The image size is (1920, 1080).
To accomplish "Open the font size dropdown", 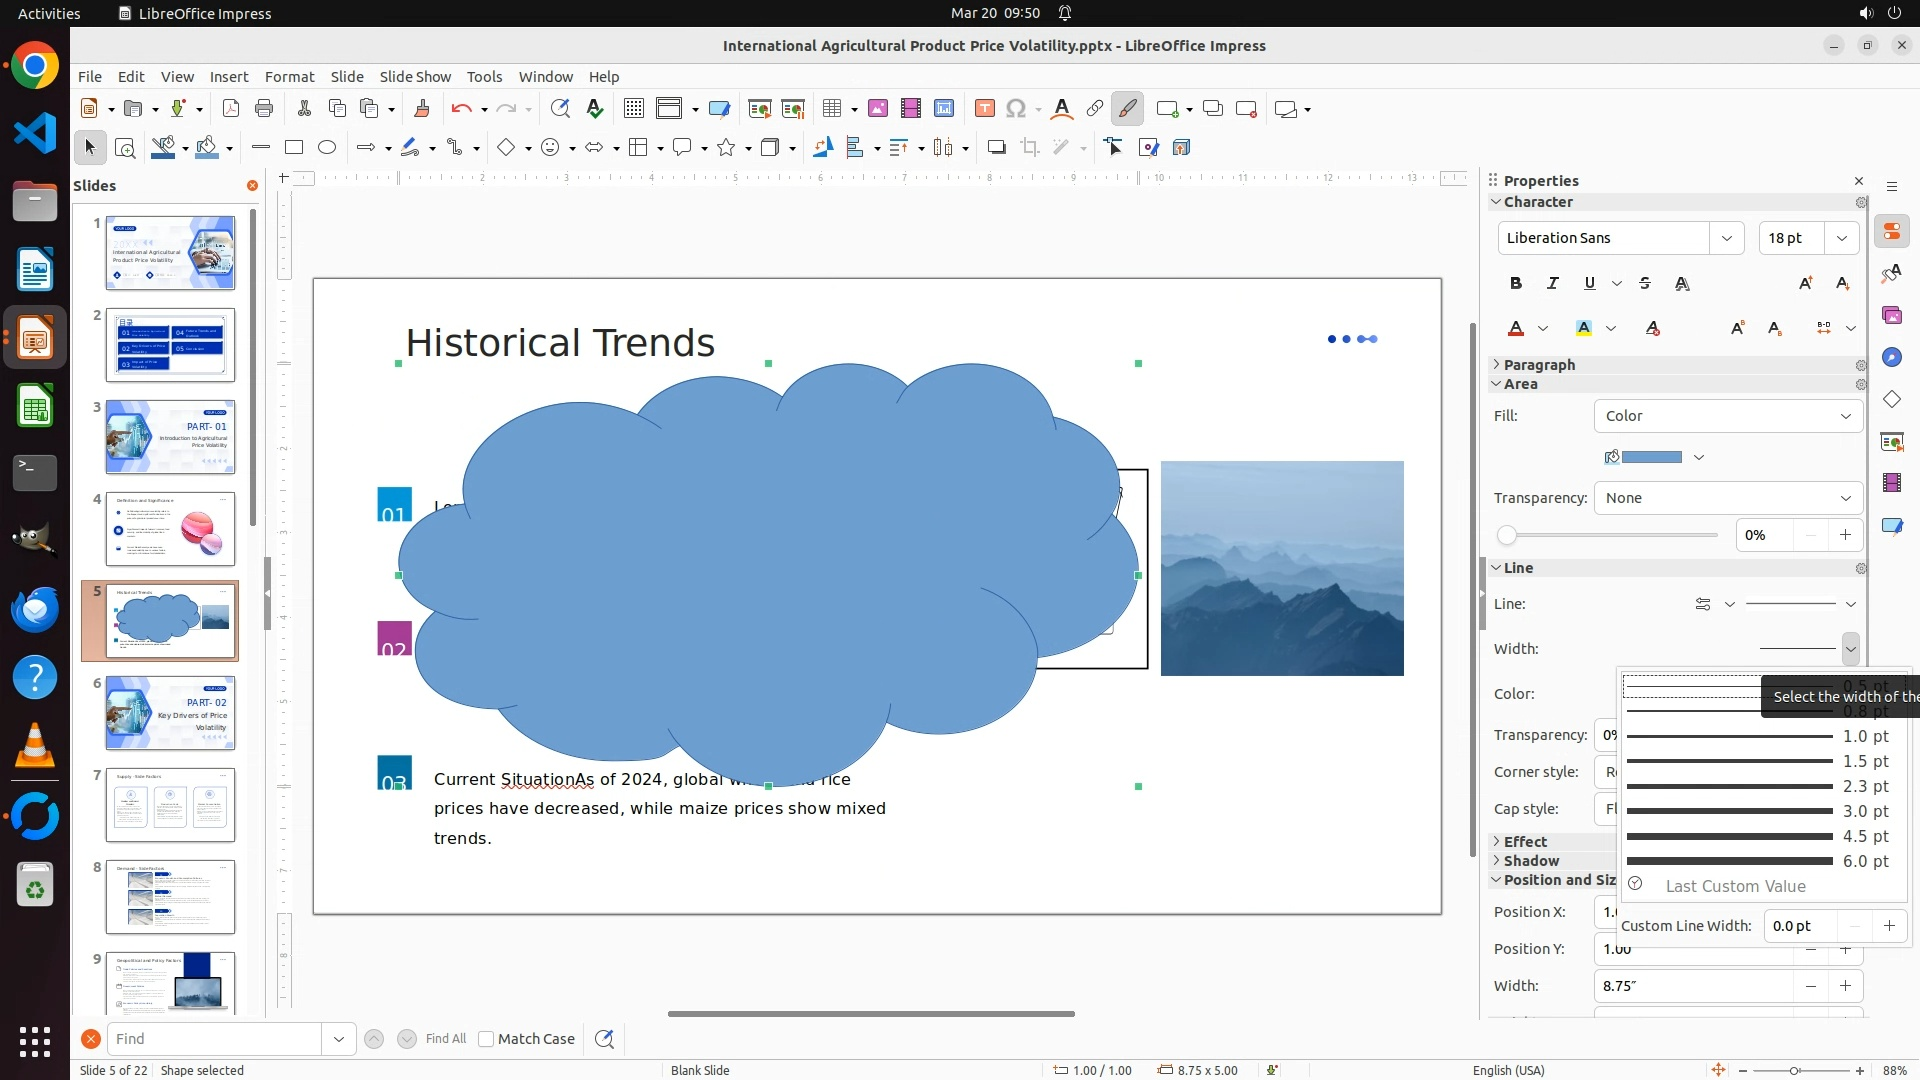I will [x=1841, y=238].
